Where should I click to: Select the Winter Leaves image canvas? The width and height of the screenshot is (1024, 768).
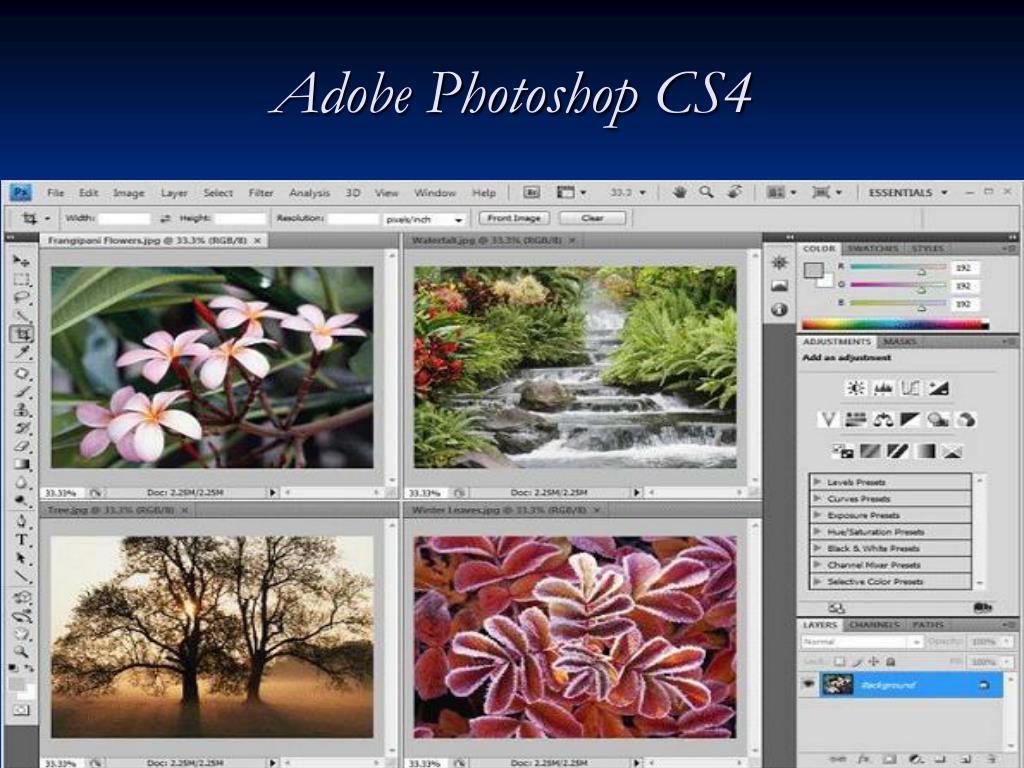[575, 637]
